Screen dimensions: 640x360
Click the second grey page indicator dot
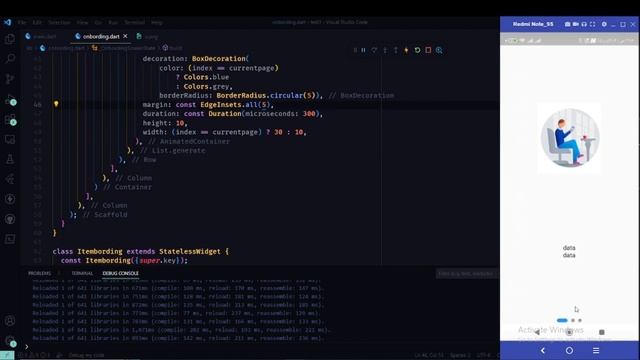(573, 320)
